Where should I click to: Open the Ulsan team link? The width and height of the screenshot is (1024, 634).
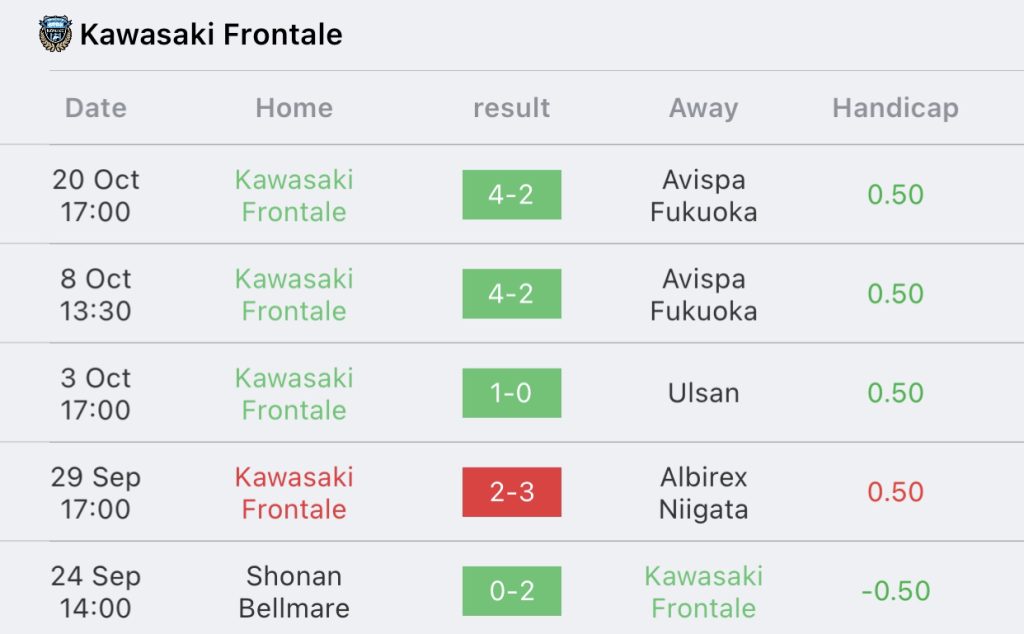click(x=703, y=393)
